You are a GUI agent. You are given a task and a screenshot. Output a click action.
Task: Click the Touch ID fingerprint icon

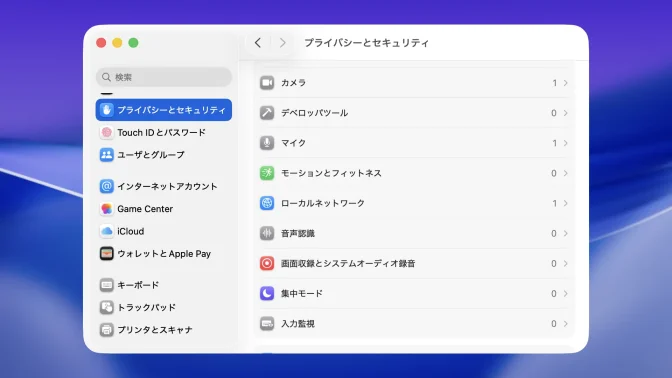click(x=107, y=132)
